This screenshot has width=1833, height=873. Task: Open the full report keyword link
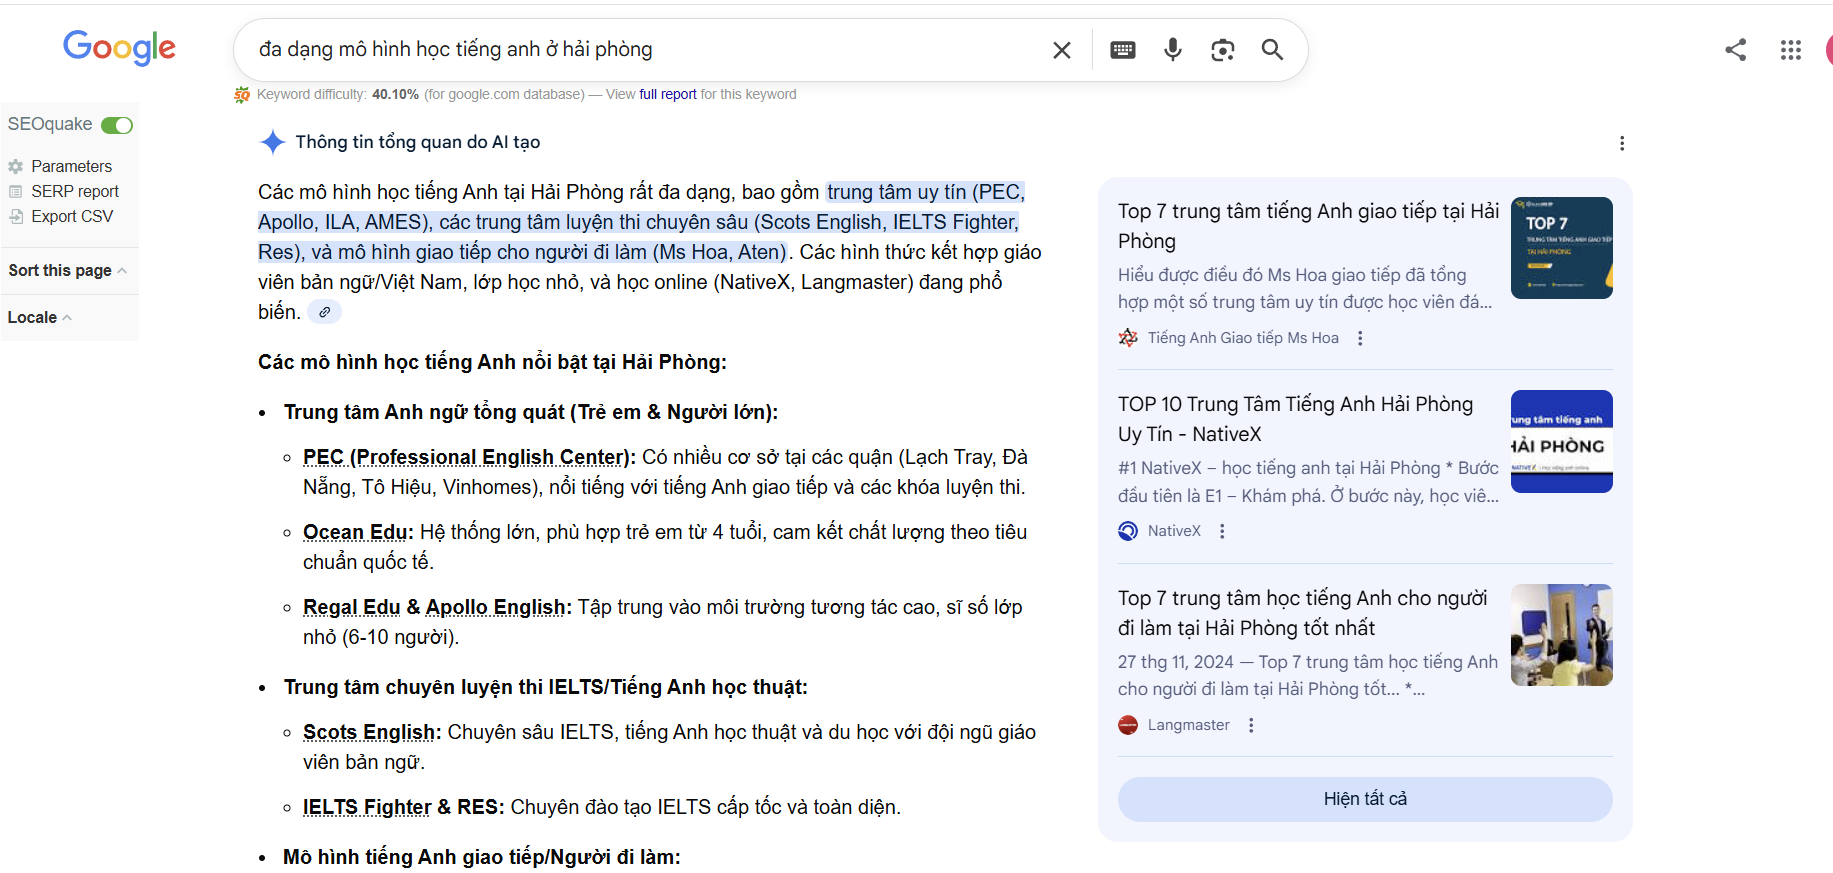coord(668,94)
